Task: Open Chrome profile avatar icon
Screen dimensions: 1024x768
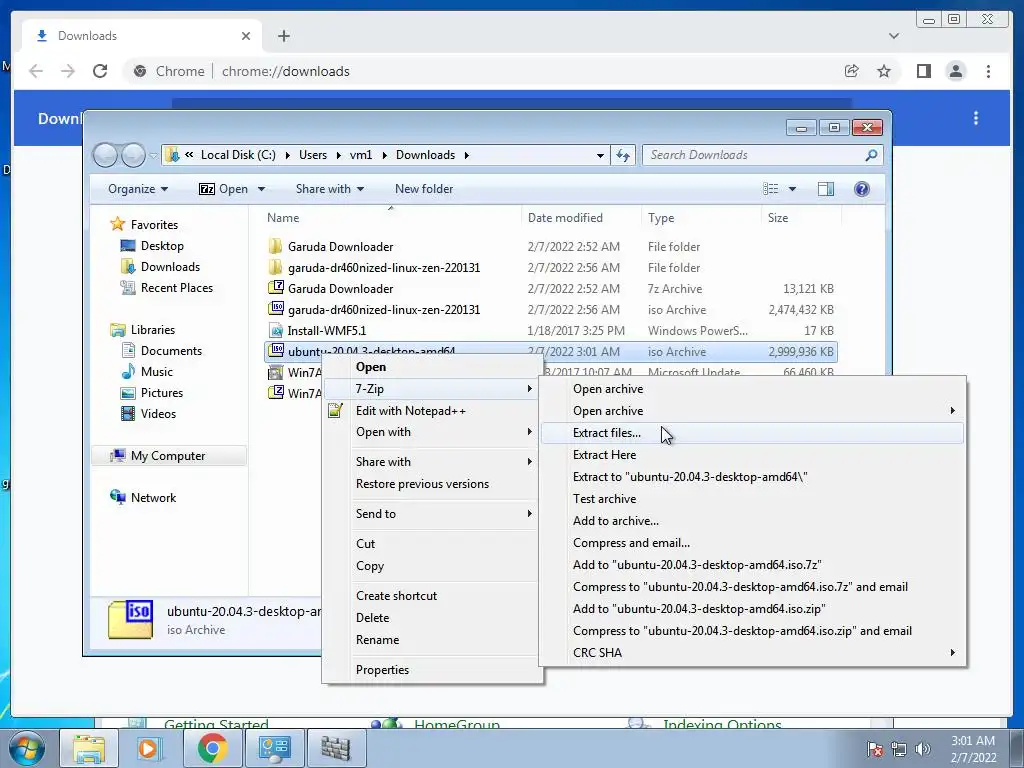Action: click(955, 71)
